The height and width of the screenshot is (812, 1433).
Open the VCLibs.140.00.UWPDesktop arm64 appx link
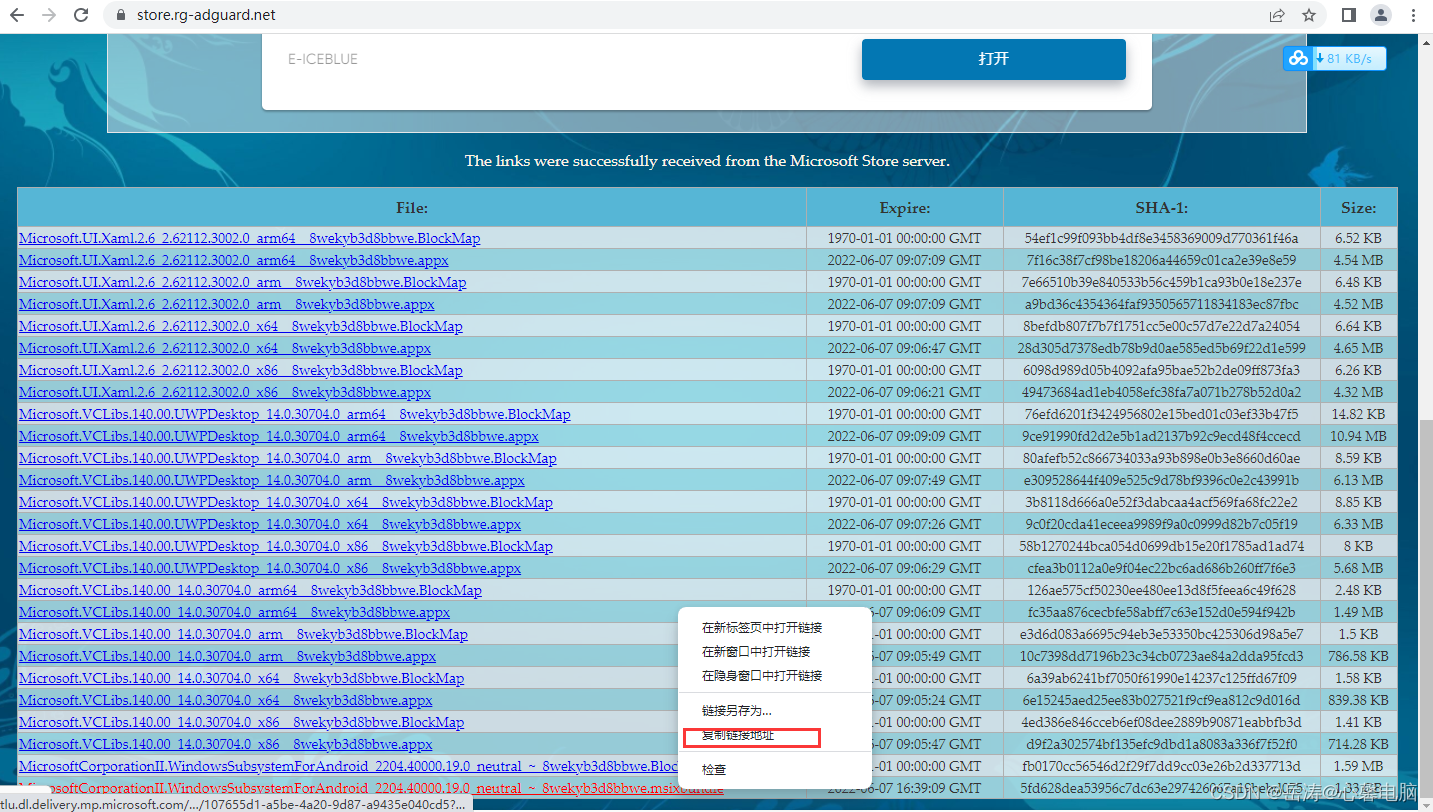click(278, 436)
